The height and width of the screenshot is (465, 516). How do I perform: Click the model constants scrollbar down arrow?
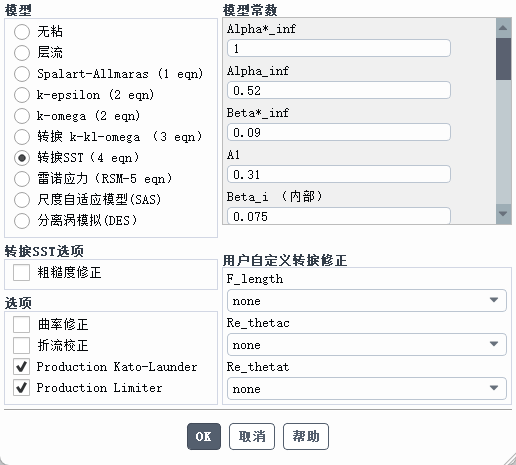tap(503, 213)
